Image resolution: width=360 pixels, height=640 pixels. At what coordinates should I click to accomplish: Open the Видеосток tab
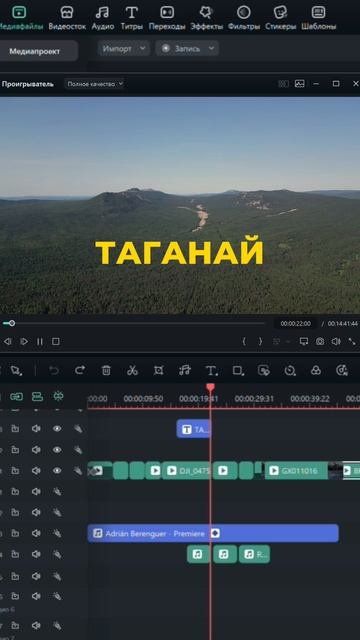point(67,18)
